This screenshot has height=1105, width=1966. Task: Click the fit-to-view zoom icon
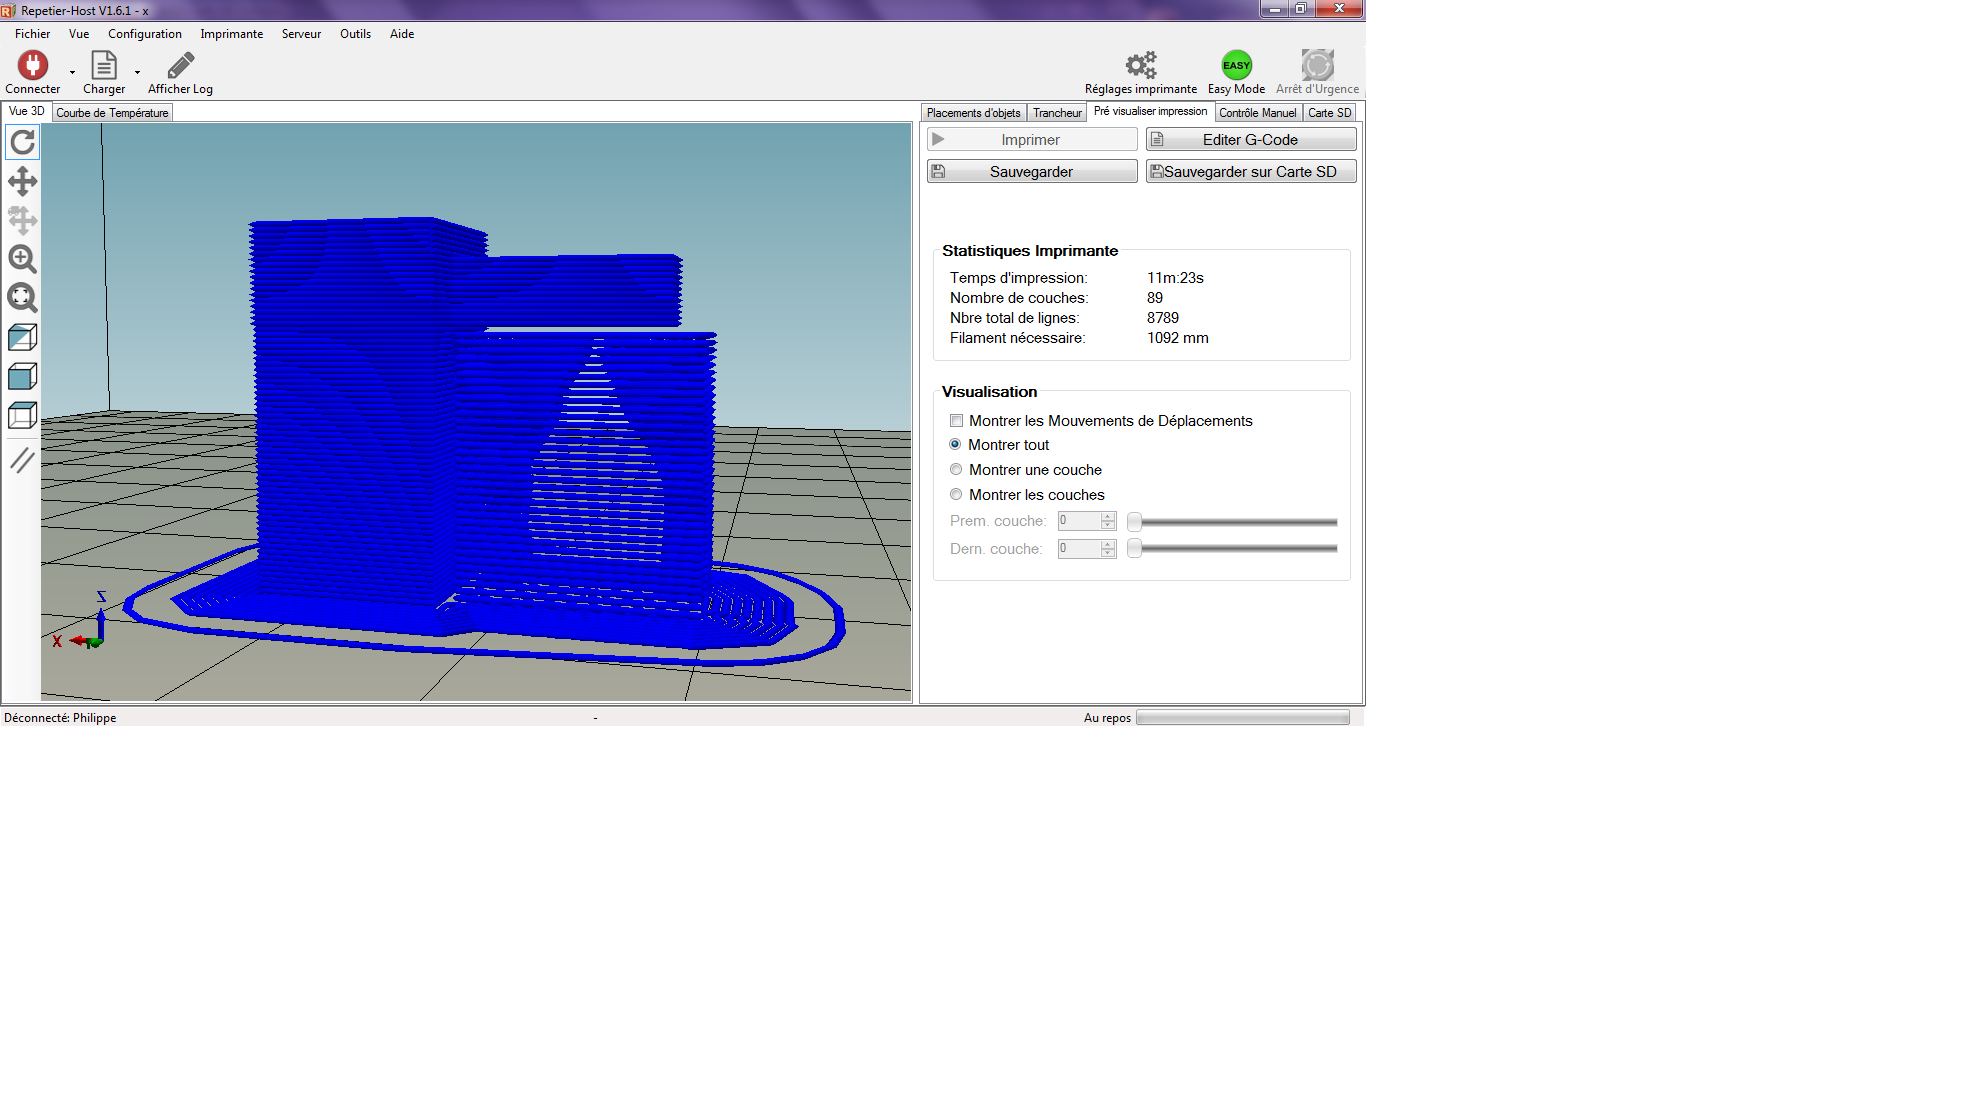[x=22, y=298]
